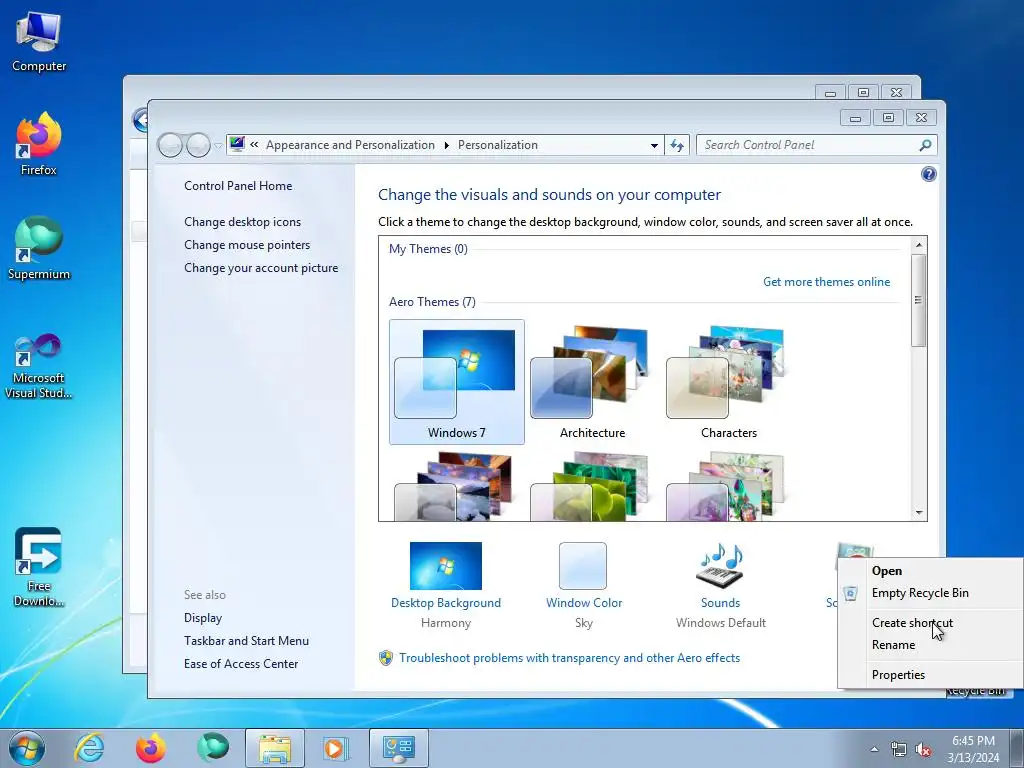
Task: Choose Rename from the context menu
Action: point(931,645)
